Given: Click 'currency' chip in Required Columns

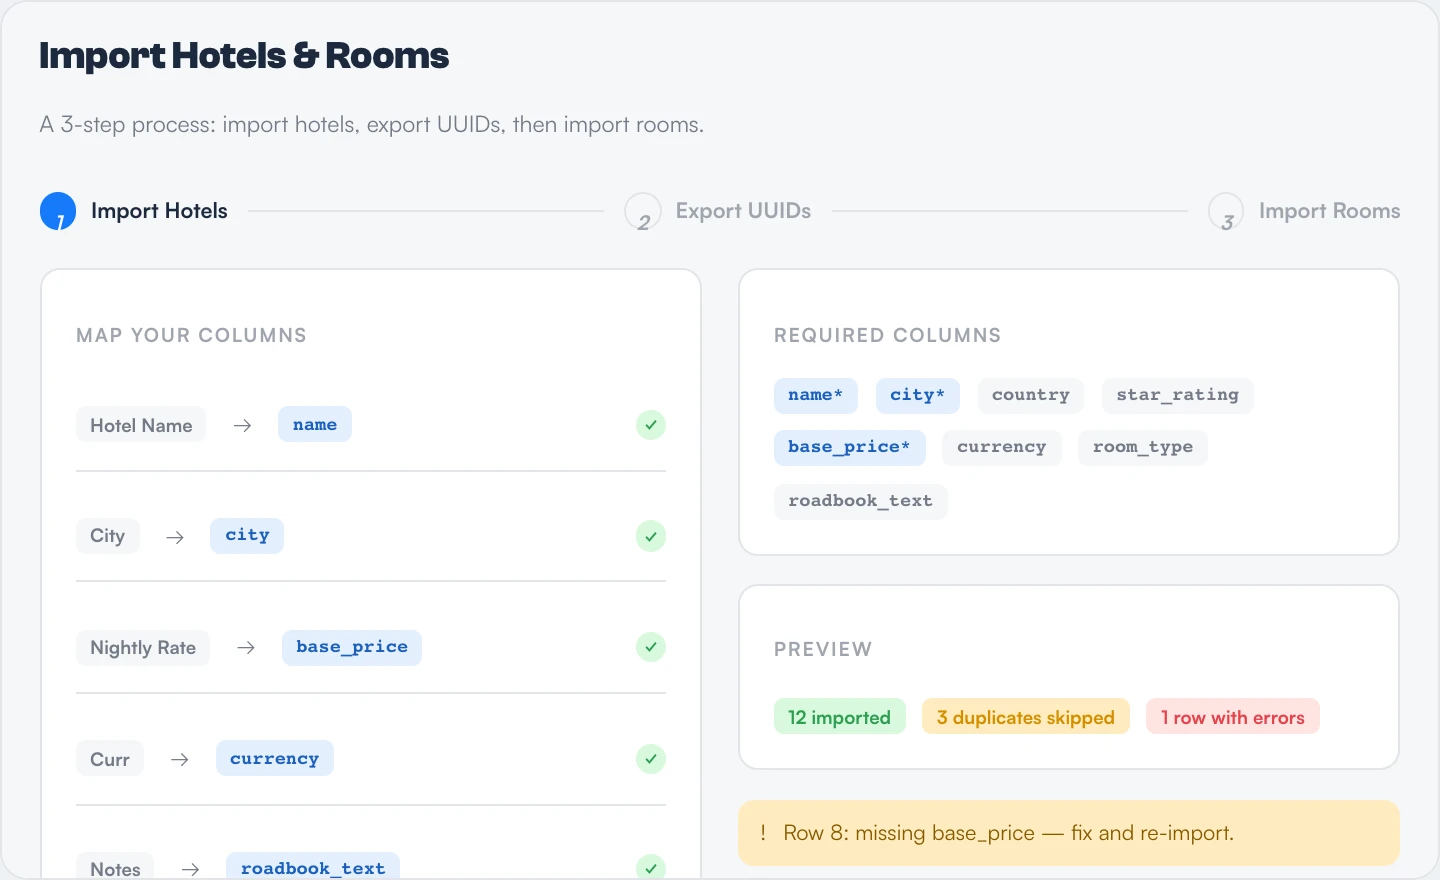Looking at the screenshot, I should point(1002,447).
